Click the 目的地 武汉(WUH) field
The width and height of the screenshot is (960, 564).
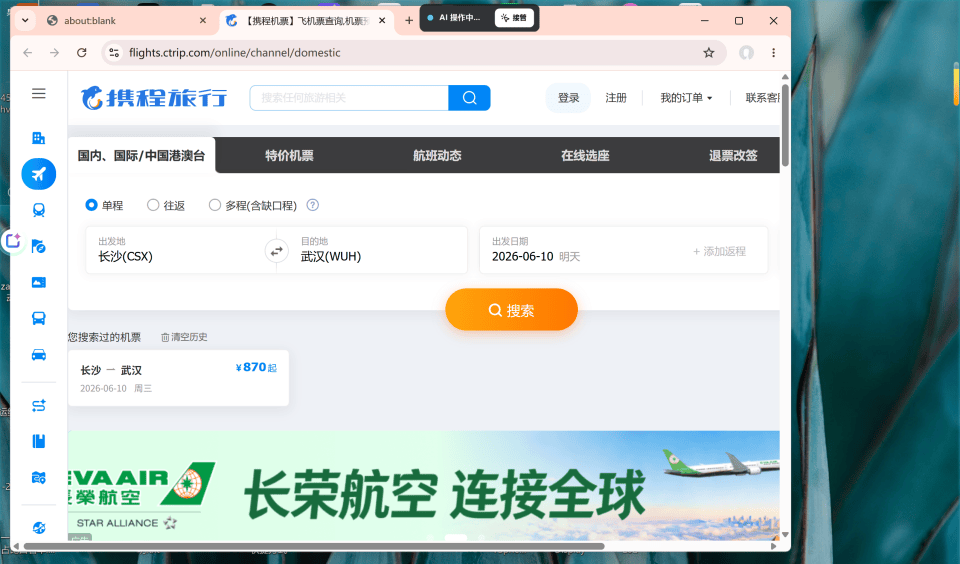[x=378, y=250]
